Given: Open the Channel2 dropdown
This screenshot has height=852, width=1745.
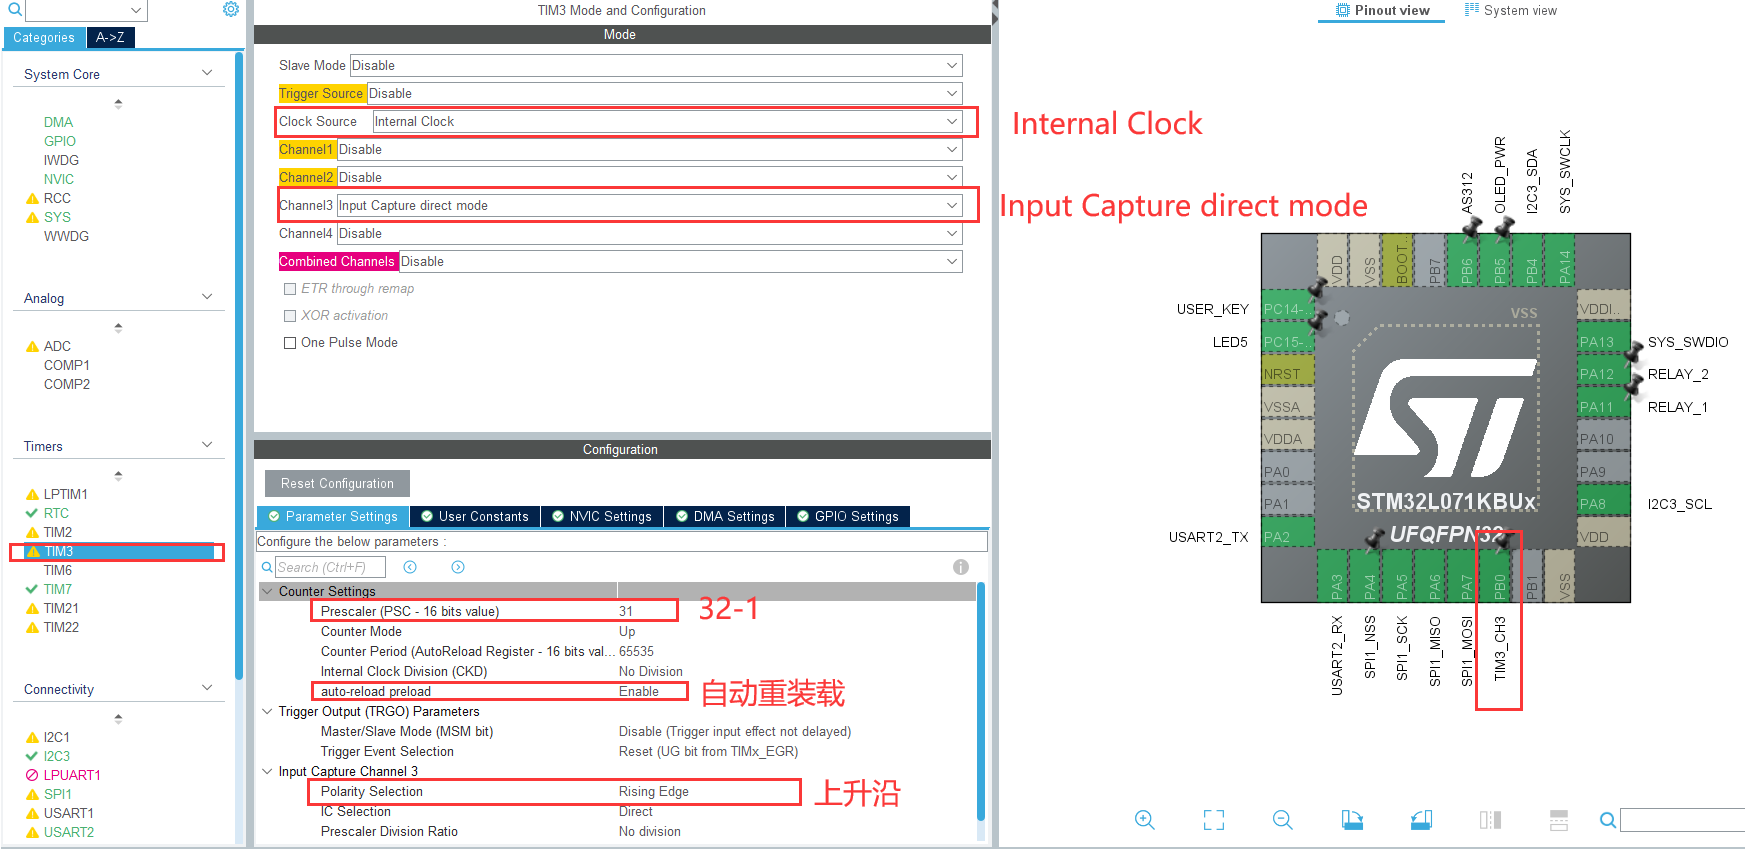Looking at the screenshot, I should point(649,177).
